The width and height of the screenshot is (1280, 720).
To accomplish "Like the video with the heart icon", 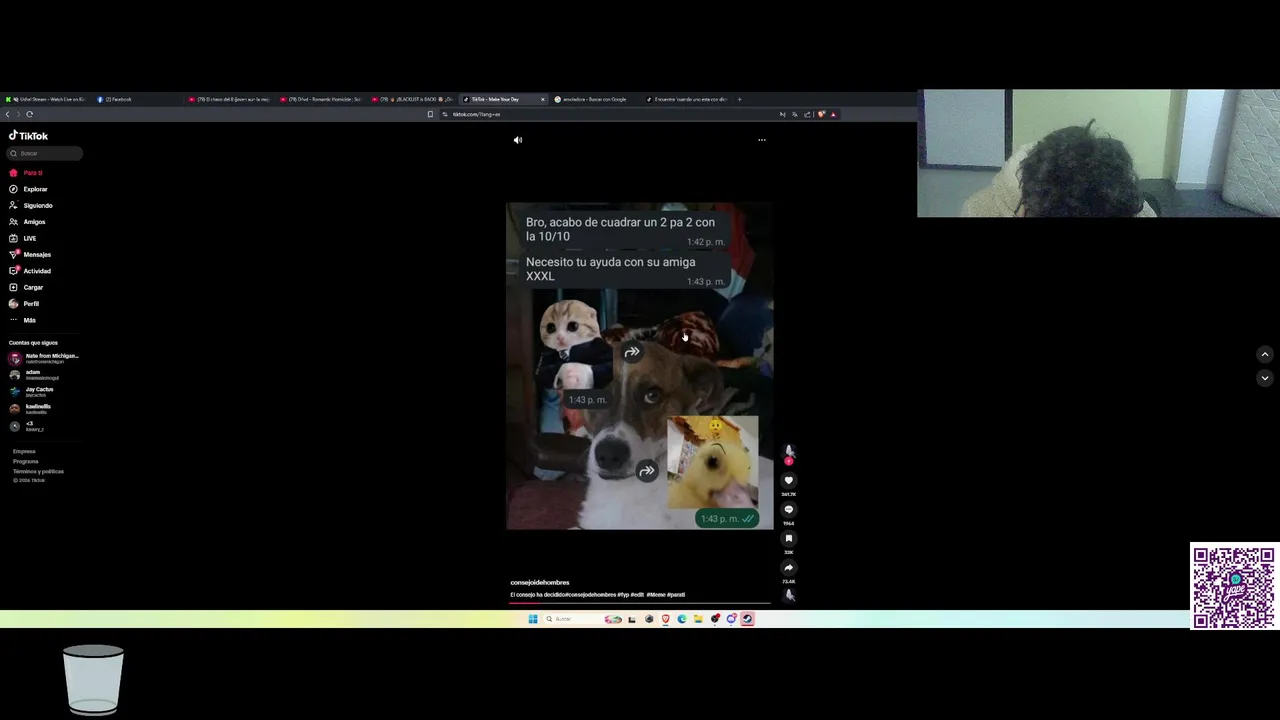I will click(788, 481).
